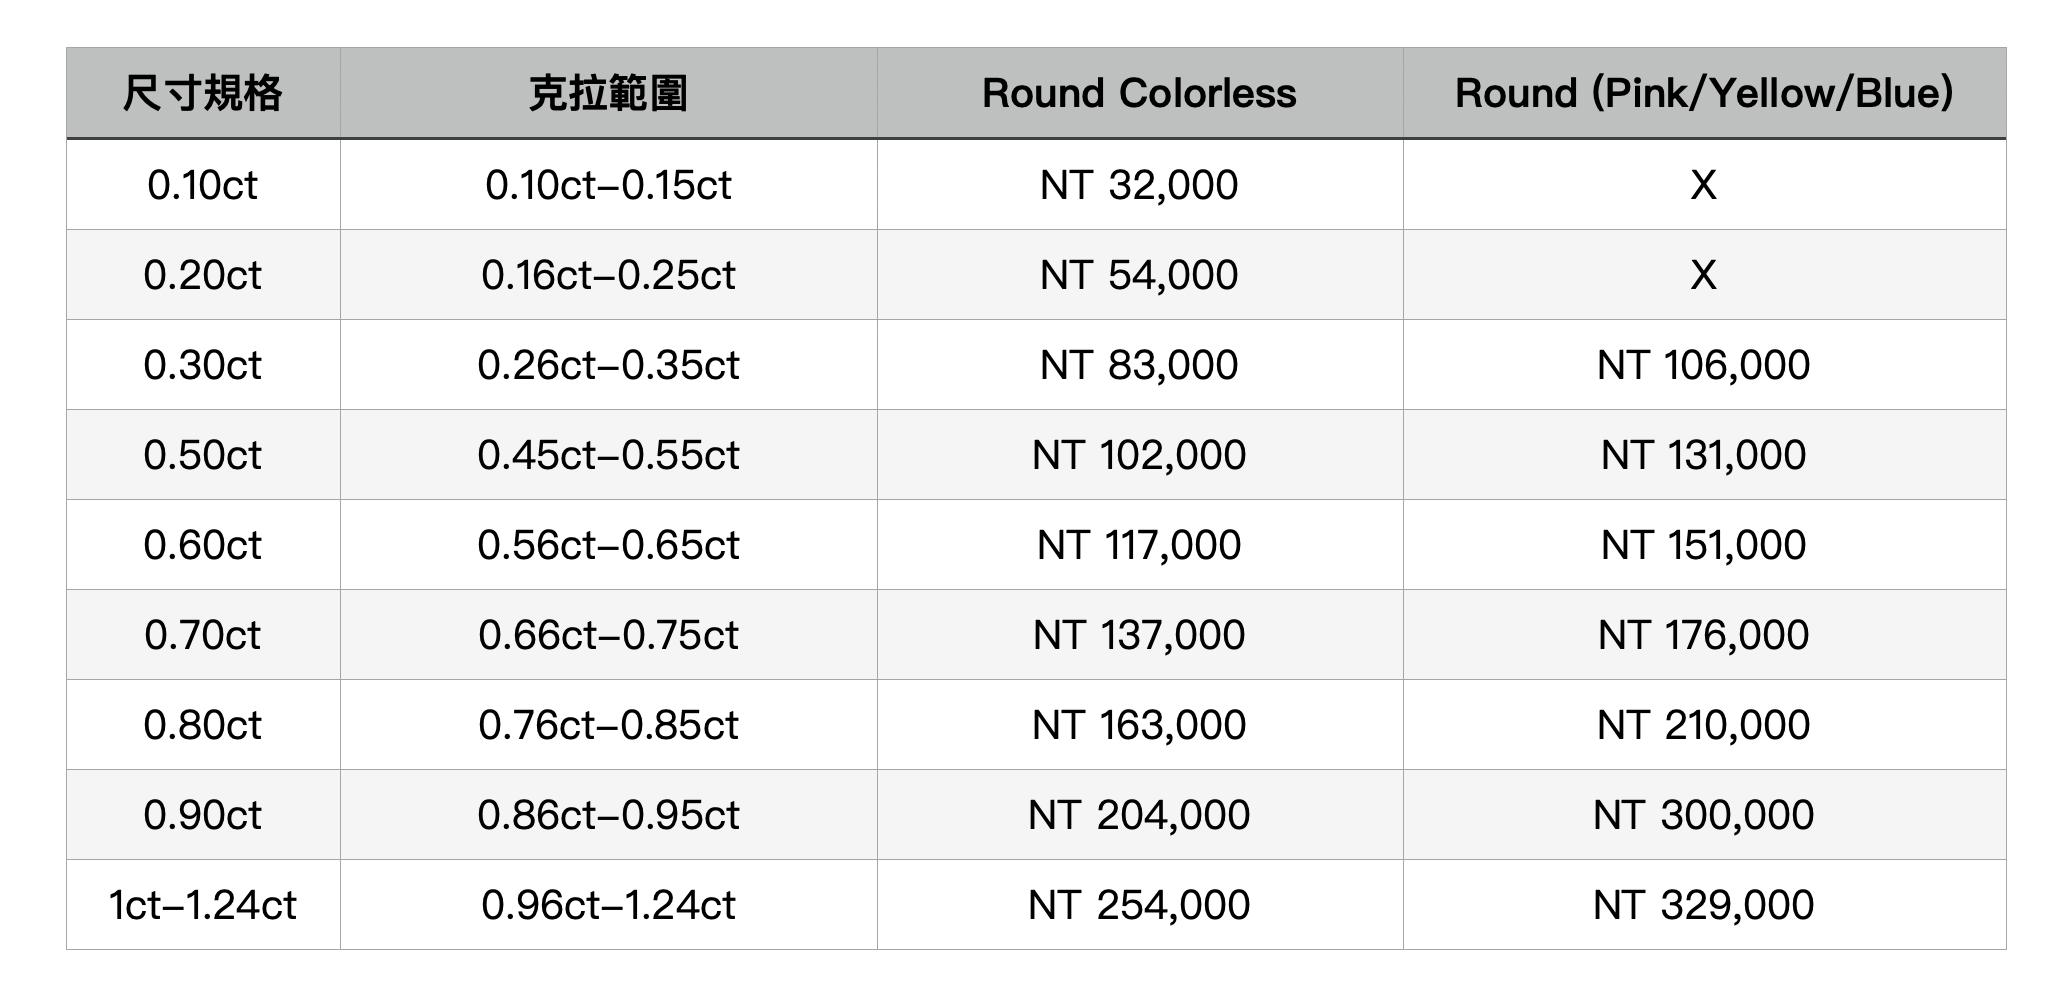Click the NT 54,000 price cell
Screen dimensions: 2048x988
pyautogui.click(x=1139, y=275)
